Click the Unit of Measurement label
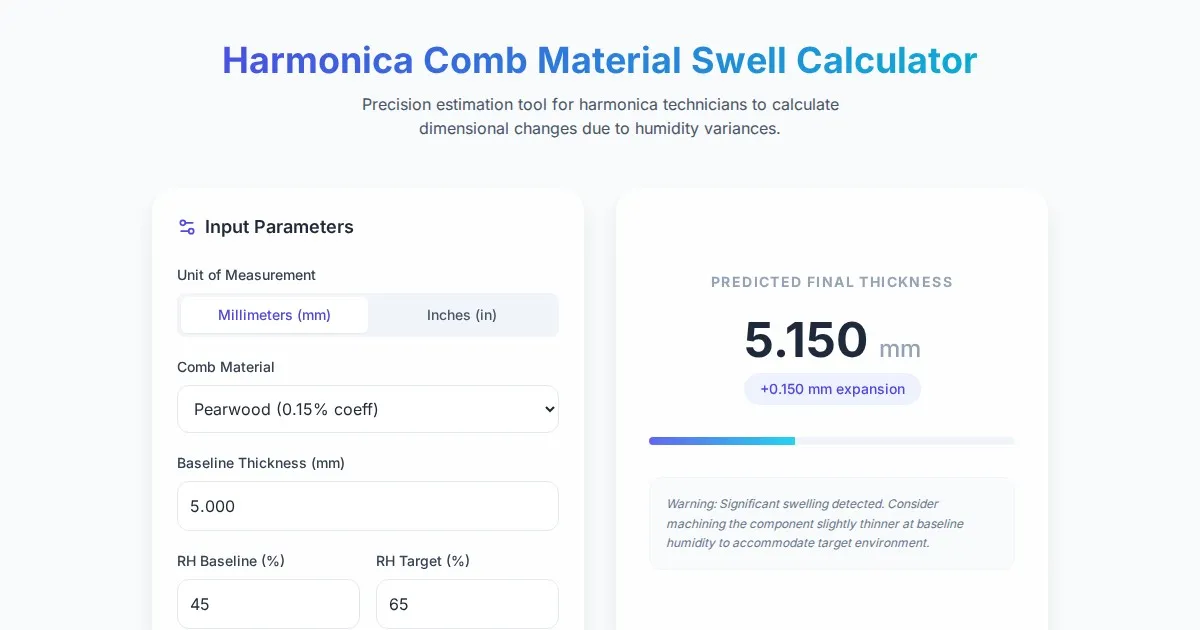This screenshot has height=630, width=1200. (246, 275)
